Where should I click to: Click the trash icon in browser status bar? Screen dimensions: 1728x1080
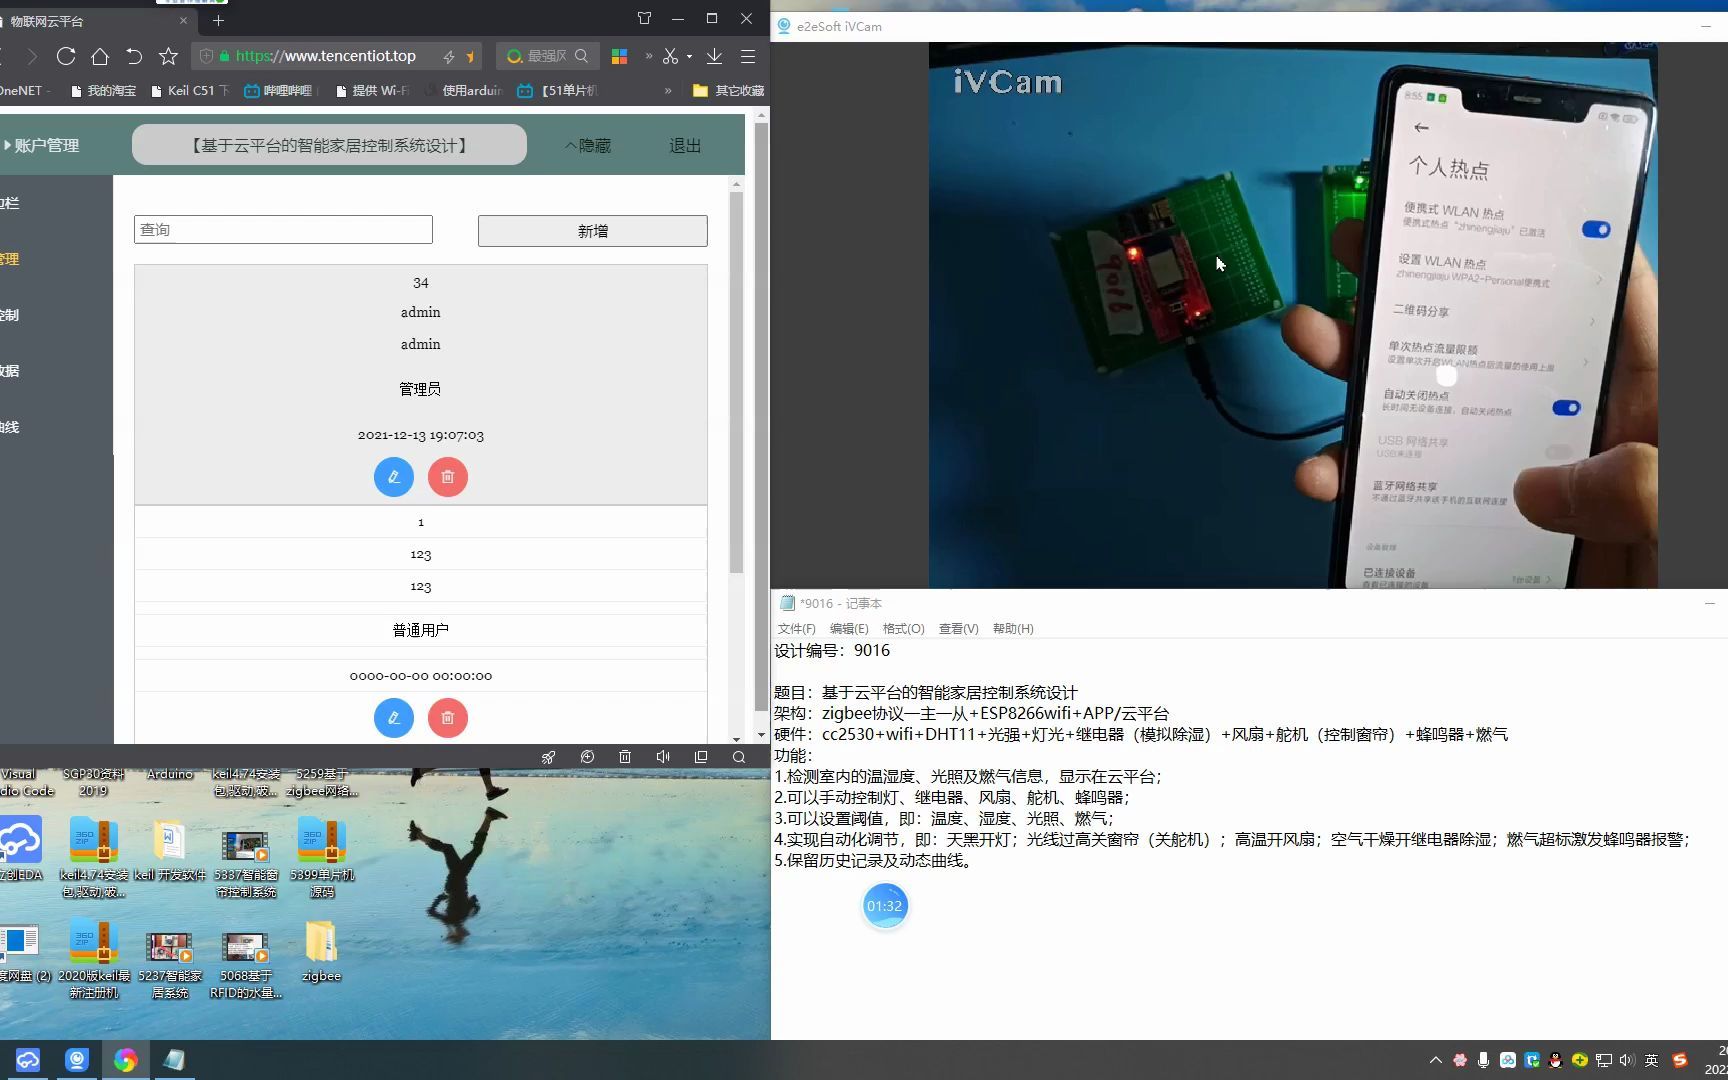625,757
